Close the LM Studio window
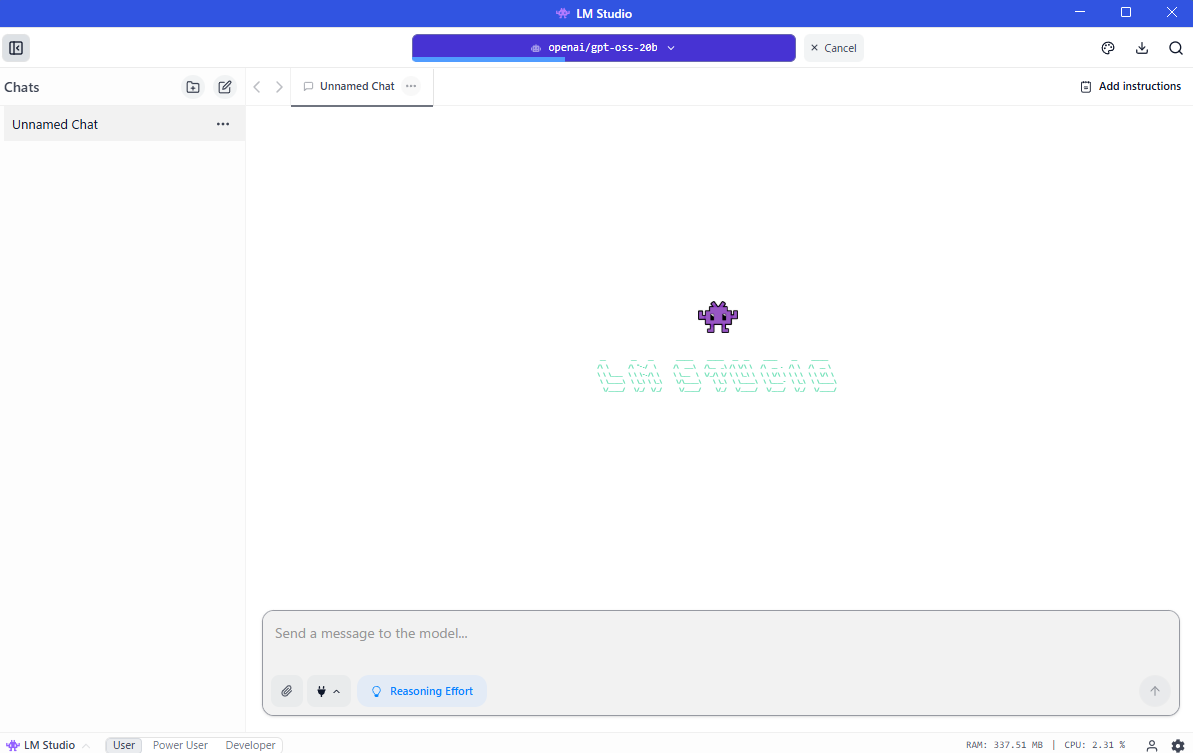The width and height of the screenshot is (1193, 753). [1172, 13]
